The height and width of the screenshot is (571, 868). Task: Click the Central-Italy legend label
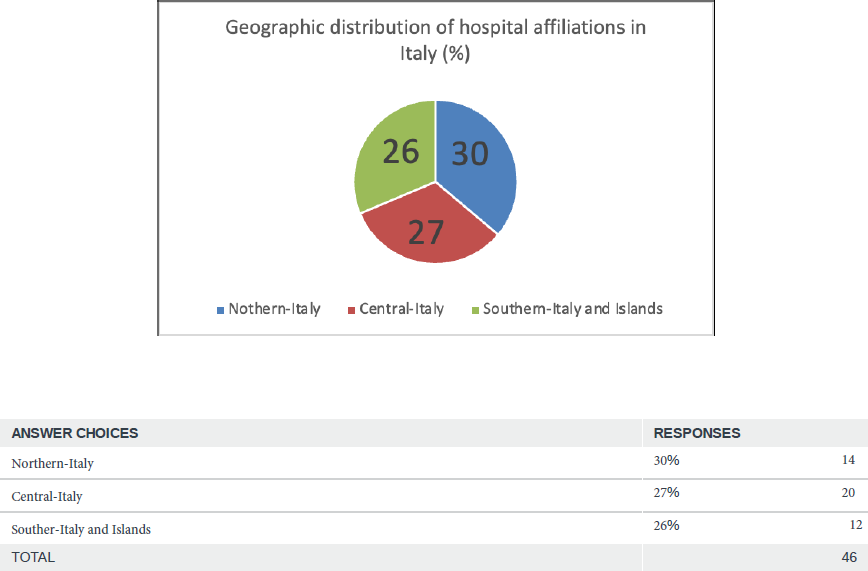[x=401, y=309]
